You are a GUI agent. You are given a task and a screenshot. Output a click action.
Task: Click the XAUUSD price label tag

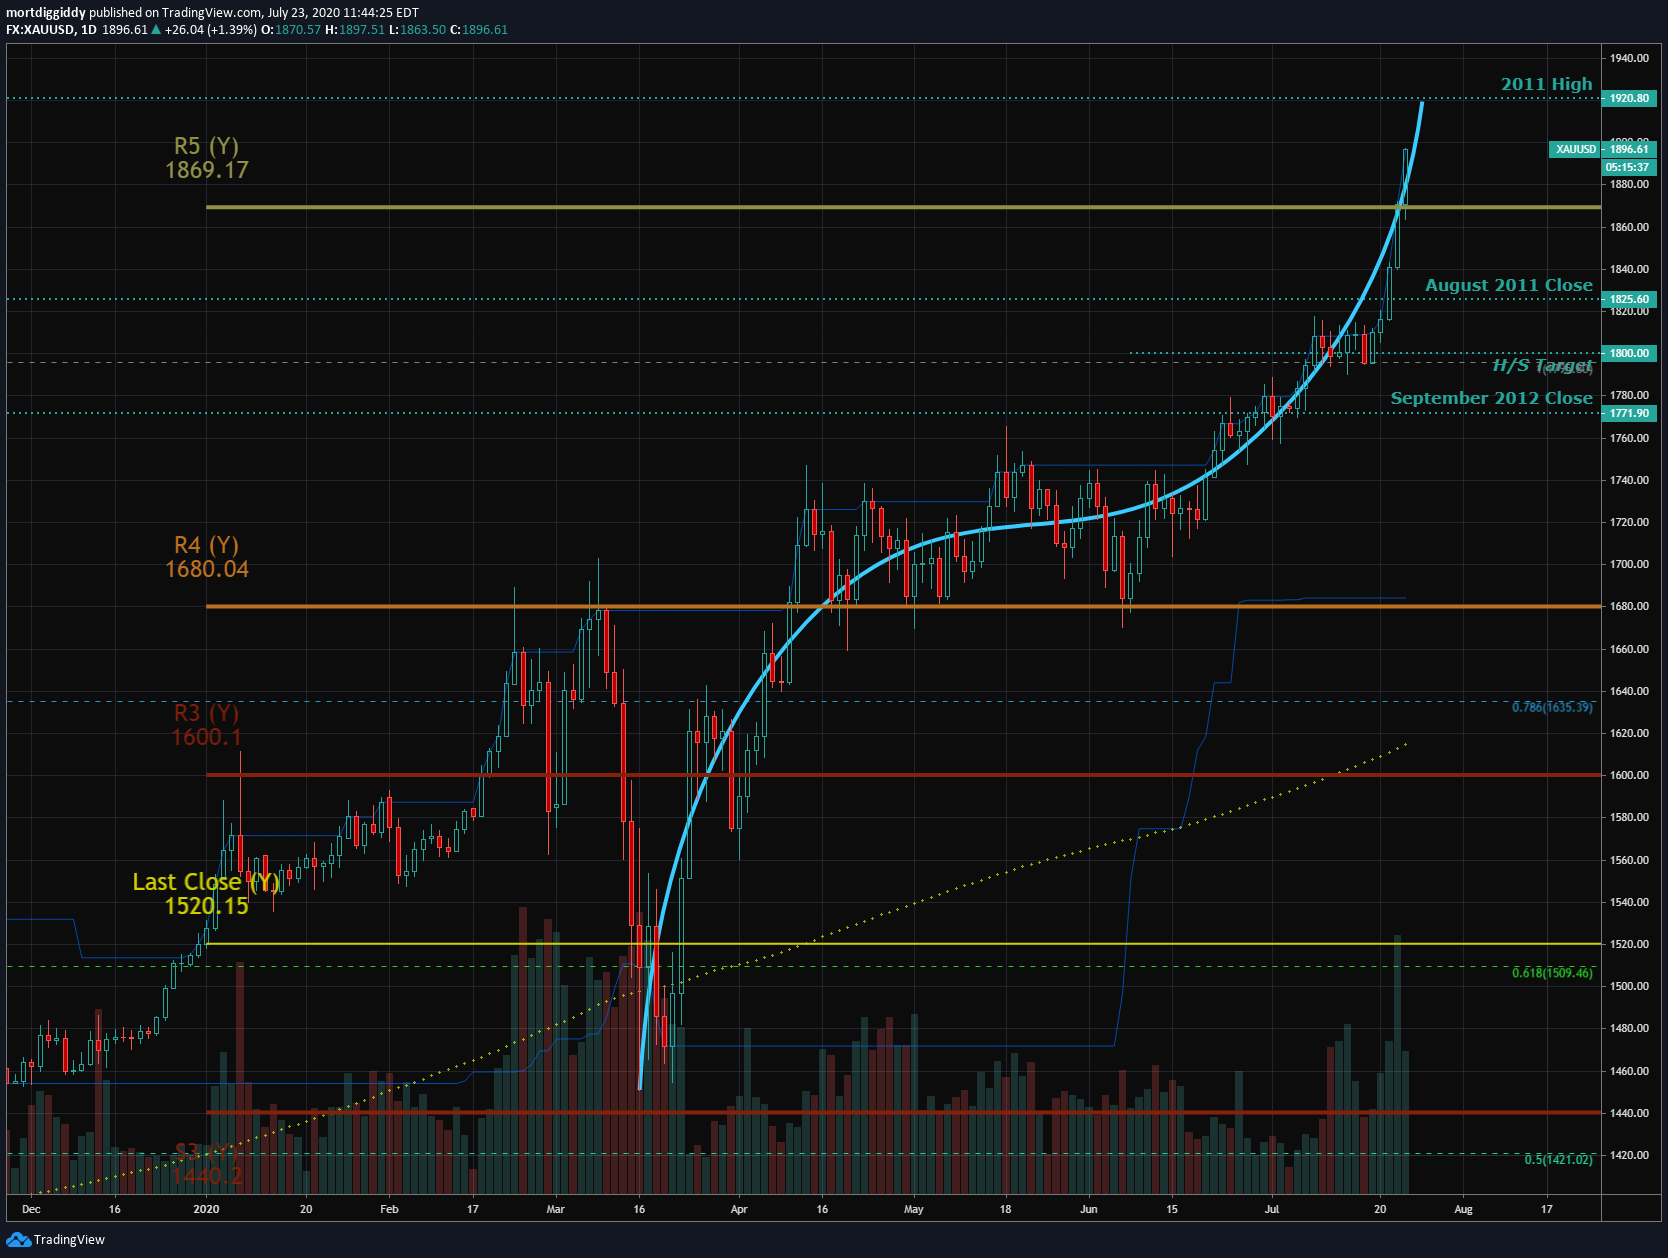pos(1575,149)
